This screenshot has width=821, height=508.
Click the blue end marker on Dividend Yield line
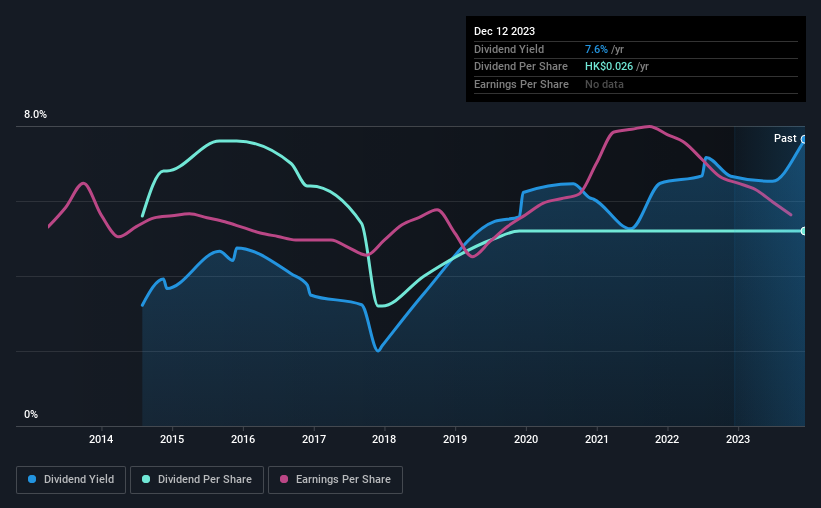coord(804,139)
